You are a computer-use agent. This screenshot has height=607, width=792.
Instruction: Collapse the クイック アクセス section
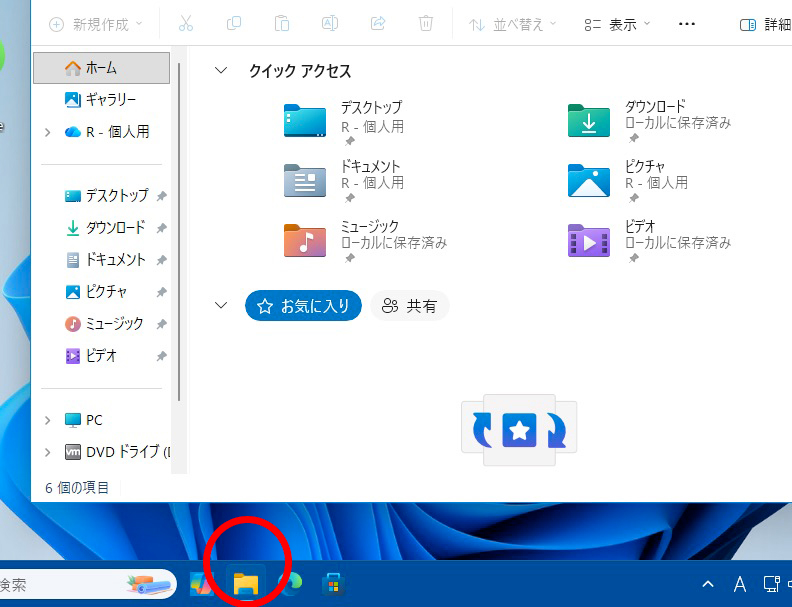(221, 71)
